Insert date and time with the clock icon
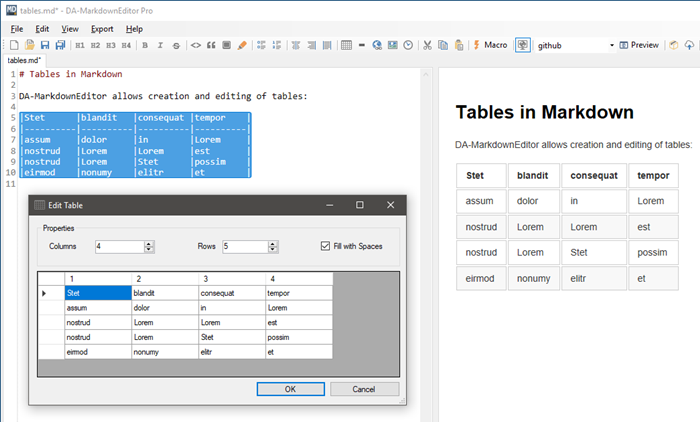The height and width of the screenshot is (422, 700). (x=408, y=45)
